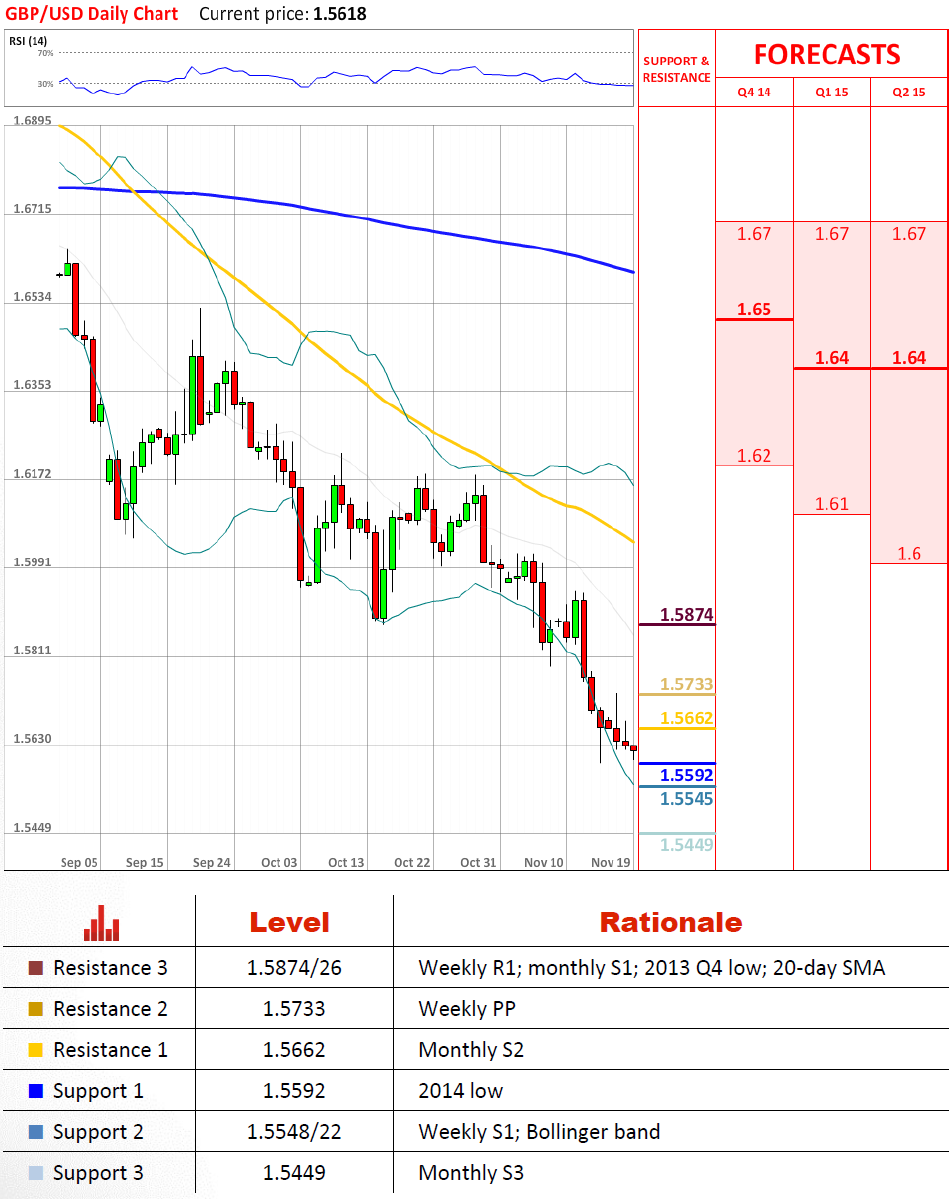
Task: Click the Weekly PP rationale cell
Action: tap(467, 1009)
